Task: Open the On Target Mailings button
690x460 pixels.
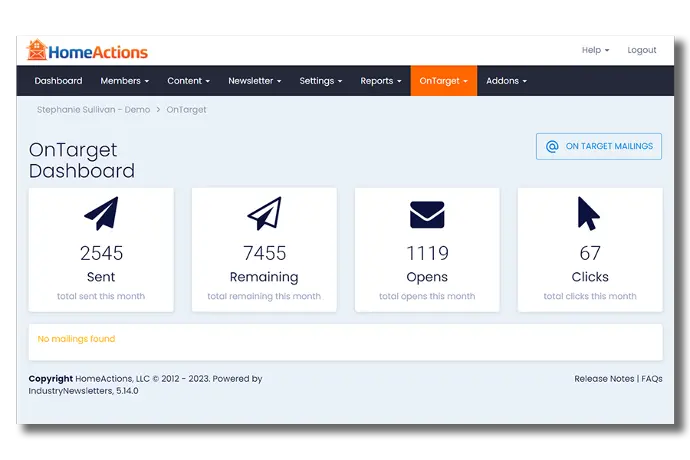Action: (598, 146)
